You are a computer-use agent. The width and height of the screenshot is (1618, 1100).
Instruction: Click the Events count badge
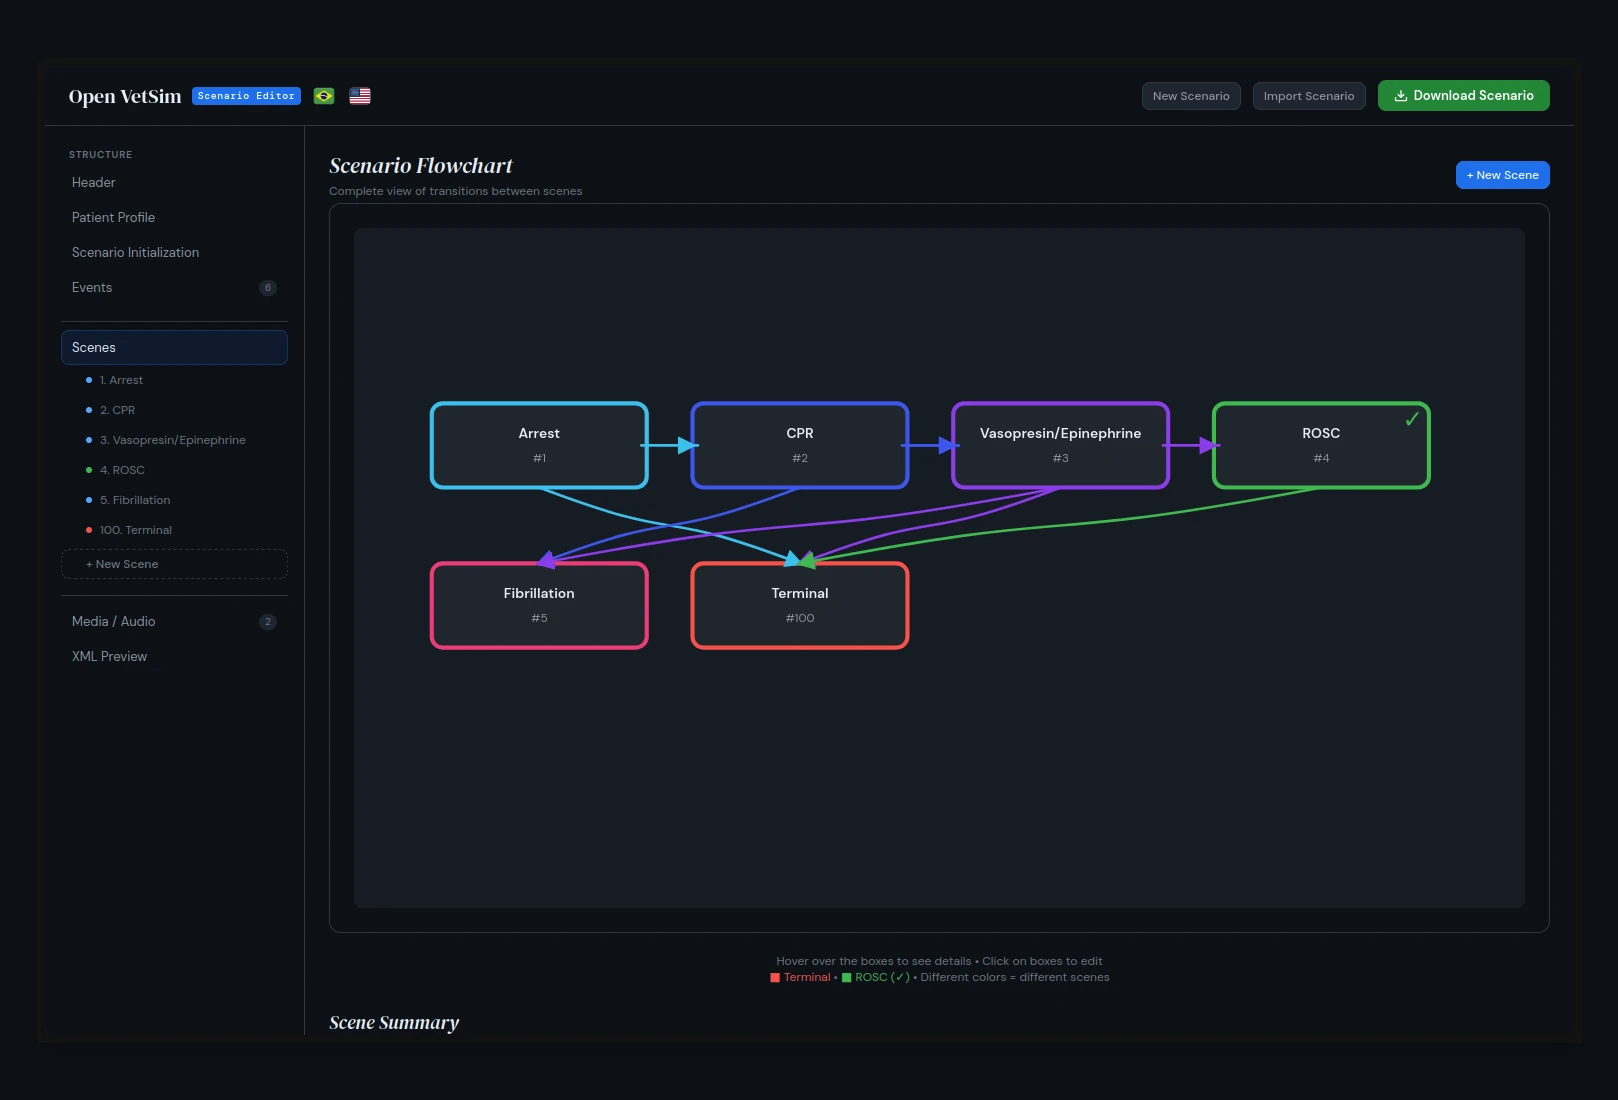click(x=267, y=288)
